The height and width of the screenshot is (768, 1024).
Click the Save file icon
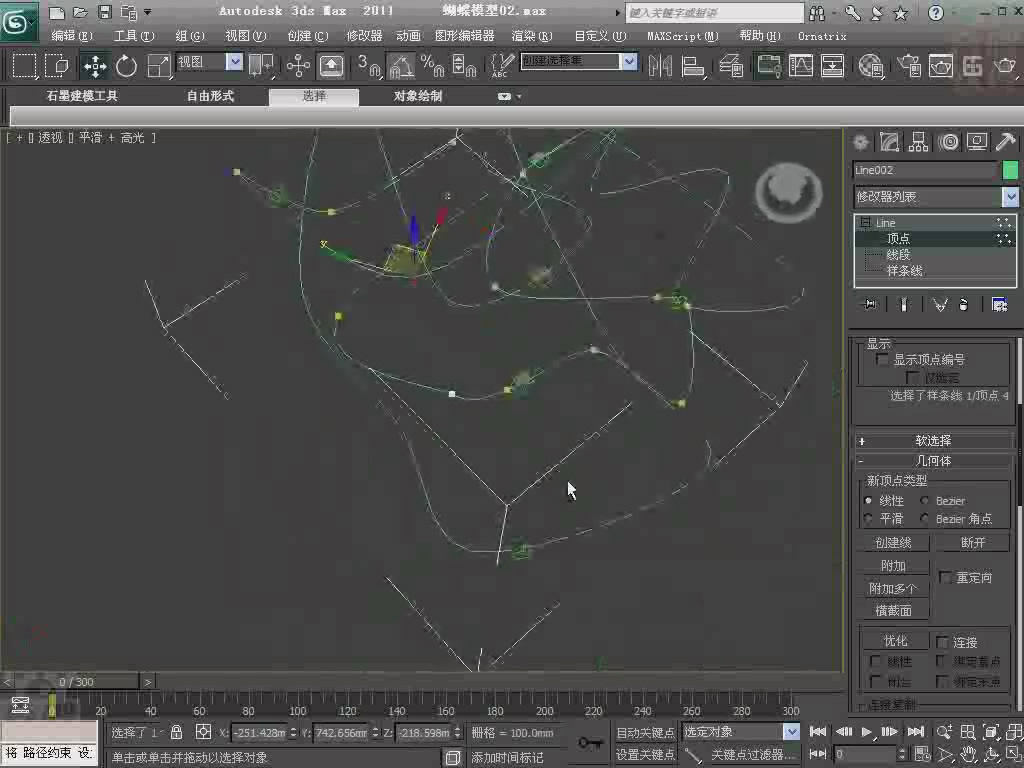point(104,12)
